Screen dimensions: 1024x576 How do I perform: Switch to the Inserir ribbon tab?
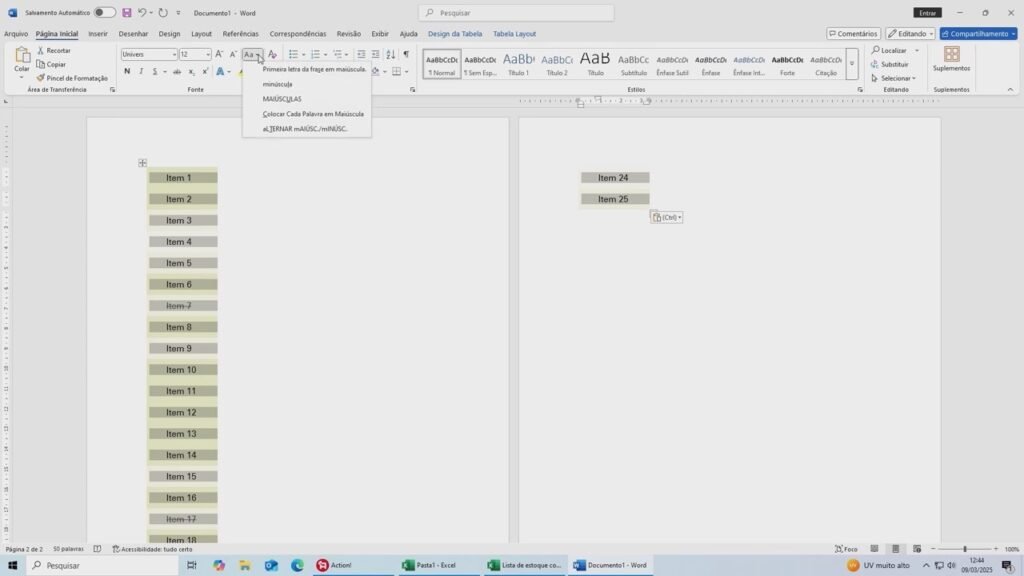tap(98, 33)
